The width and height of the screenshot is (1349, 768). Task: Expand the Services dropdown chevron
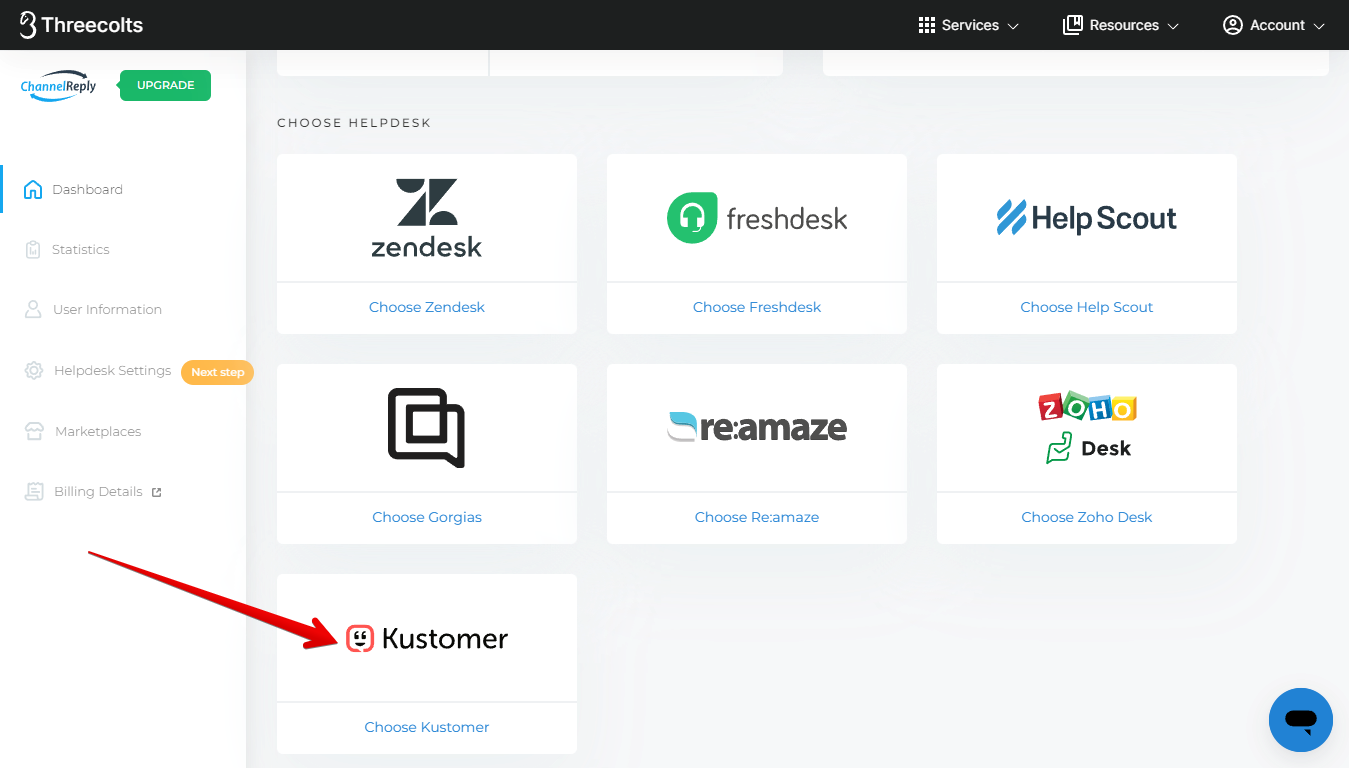point(1013,26)
